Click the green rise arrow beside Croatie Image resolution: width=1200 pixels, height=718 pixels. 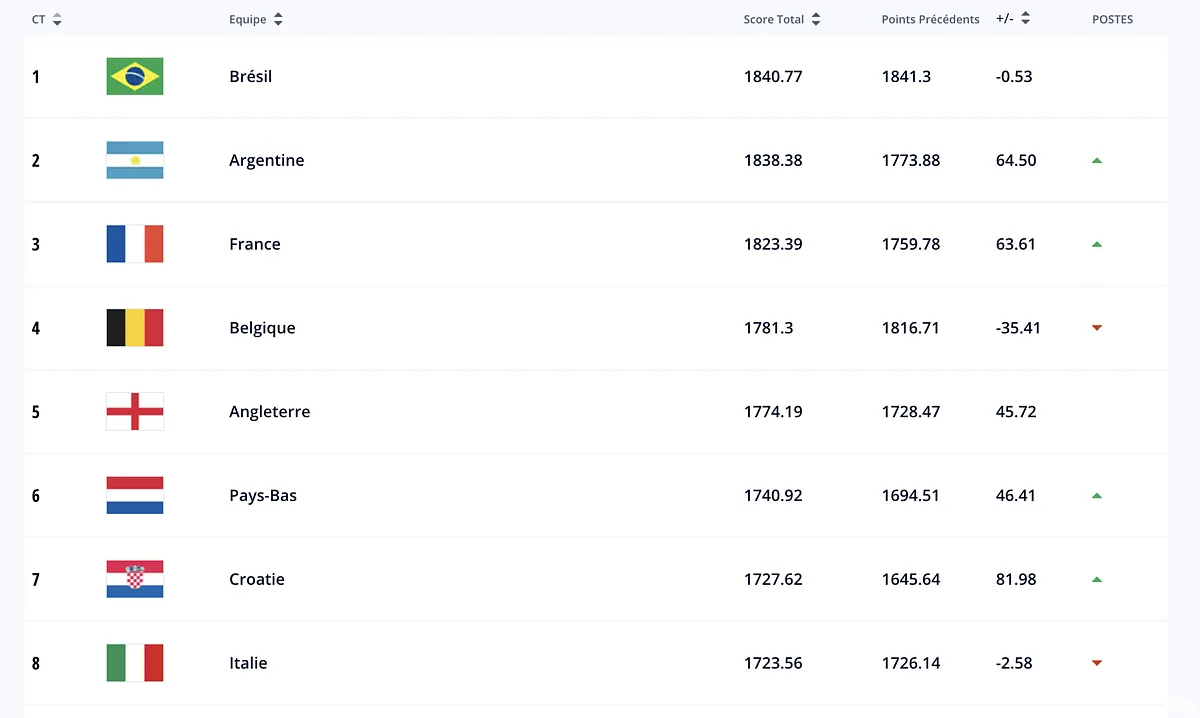tap(1097, 579)
